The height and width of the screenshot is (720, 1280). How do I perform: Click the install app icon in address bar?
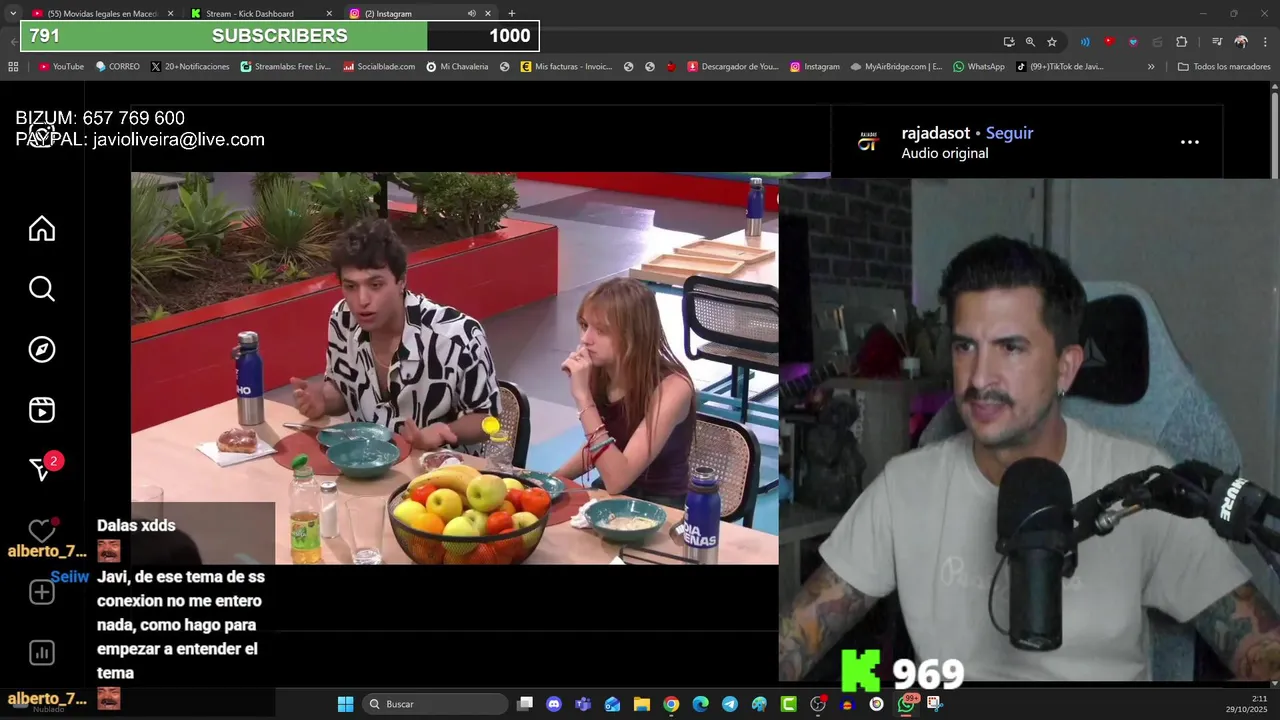(x=1009, y=42)
